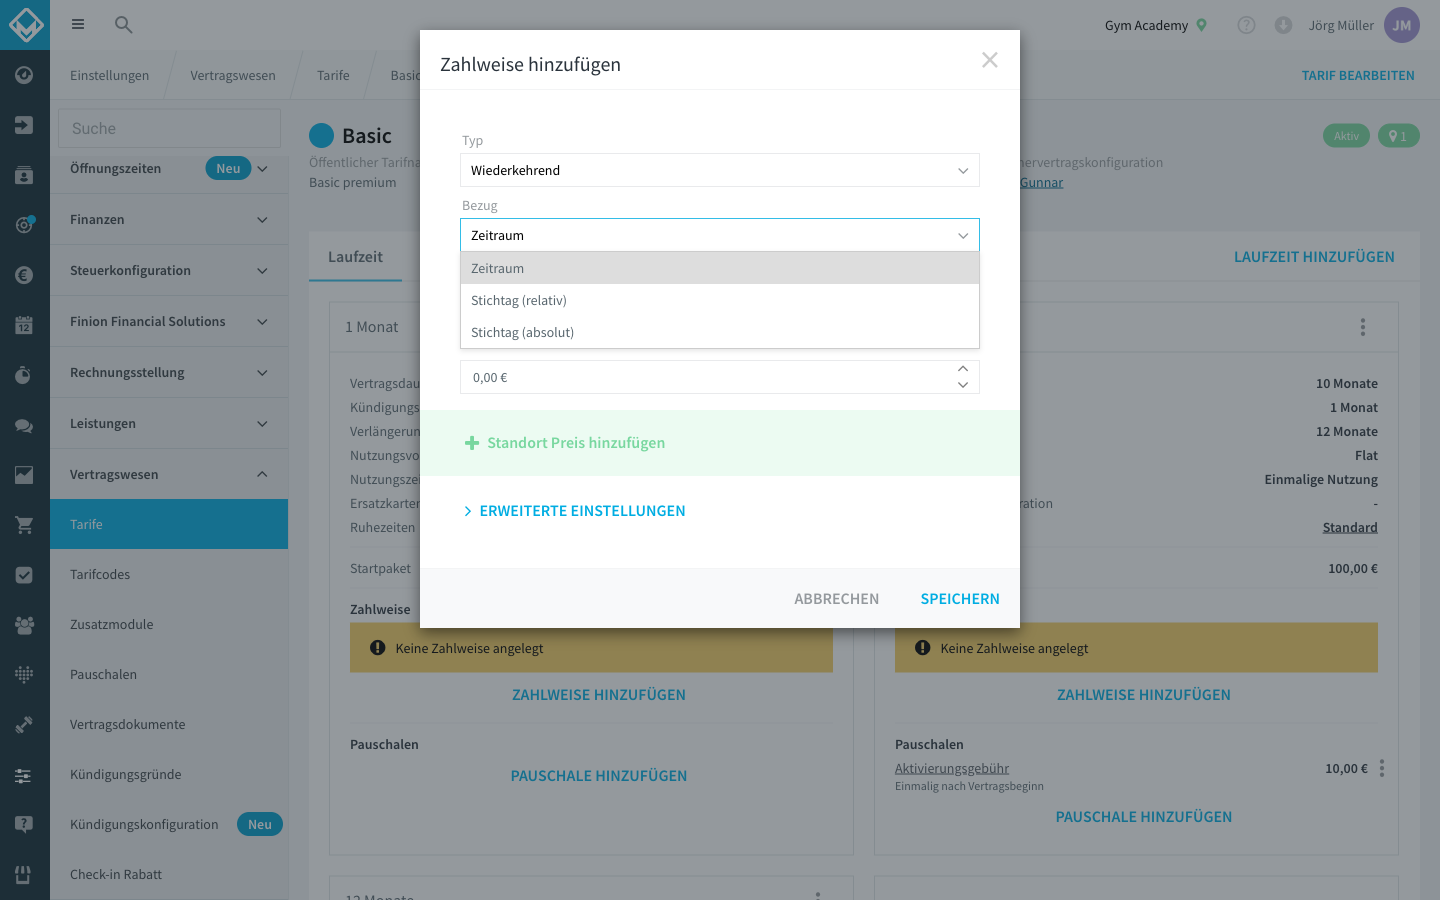Click the help question mark in top bar
The height and width of the screenshot is (900, 1440).
(1246, 25)
